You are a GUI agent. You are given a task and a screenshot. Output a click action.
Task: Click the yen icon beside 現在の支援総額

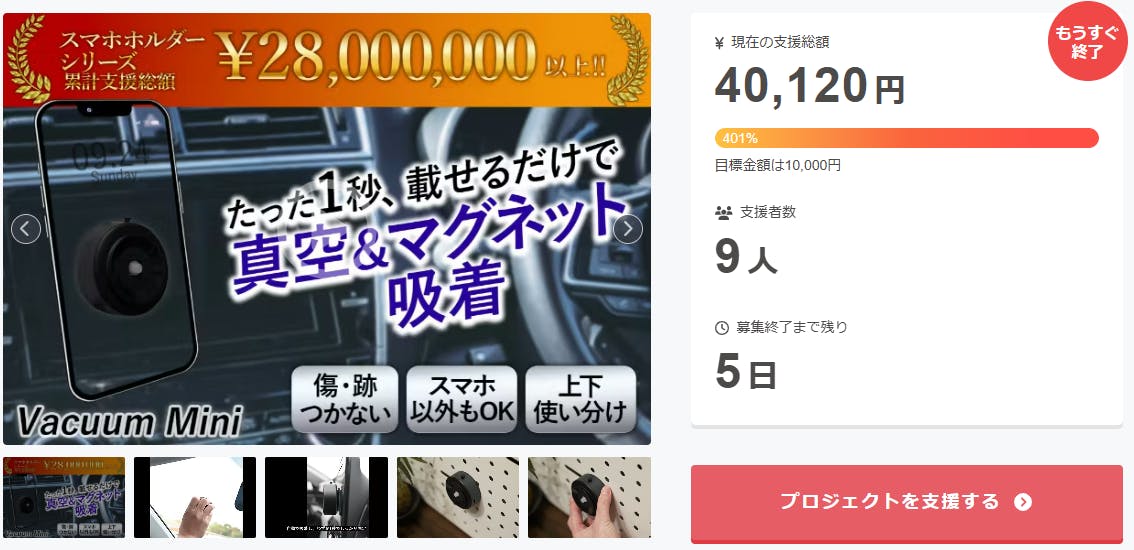tap(719, 43)
